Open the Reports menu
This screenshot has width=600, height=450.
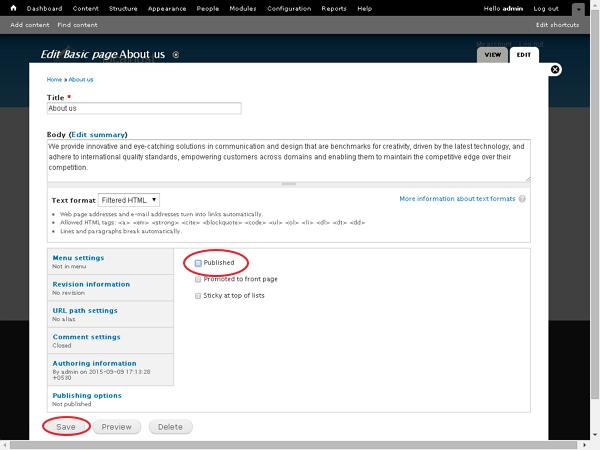click(334, 8)
